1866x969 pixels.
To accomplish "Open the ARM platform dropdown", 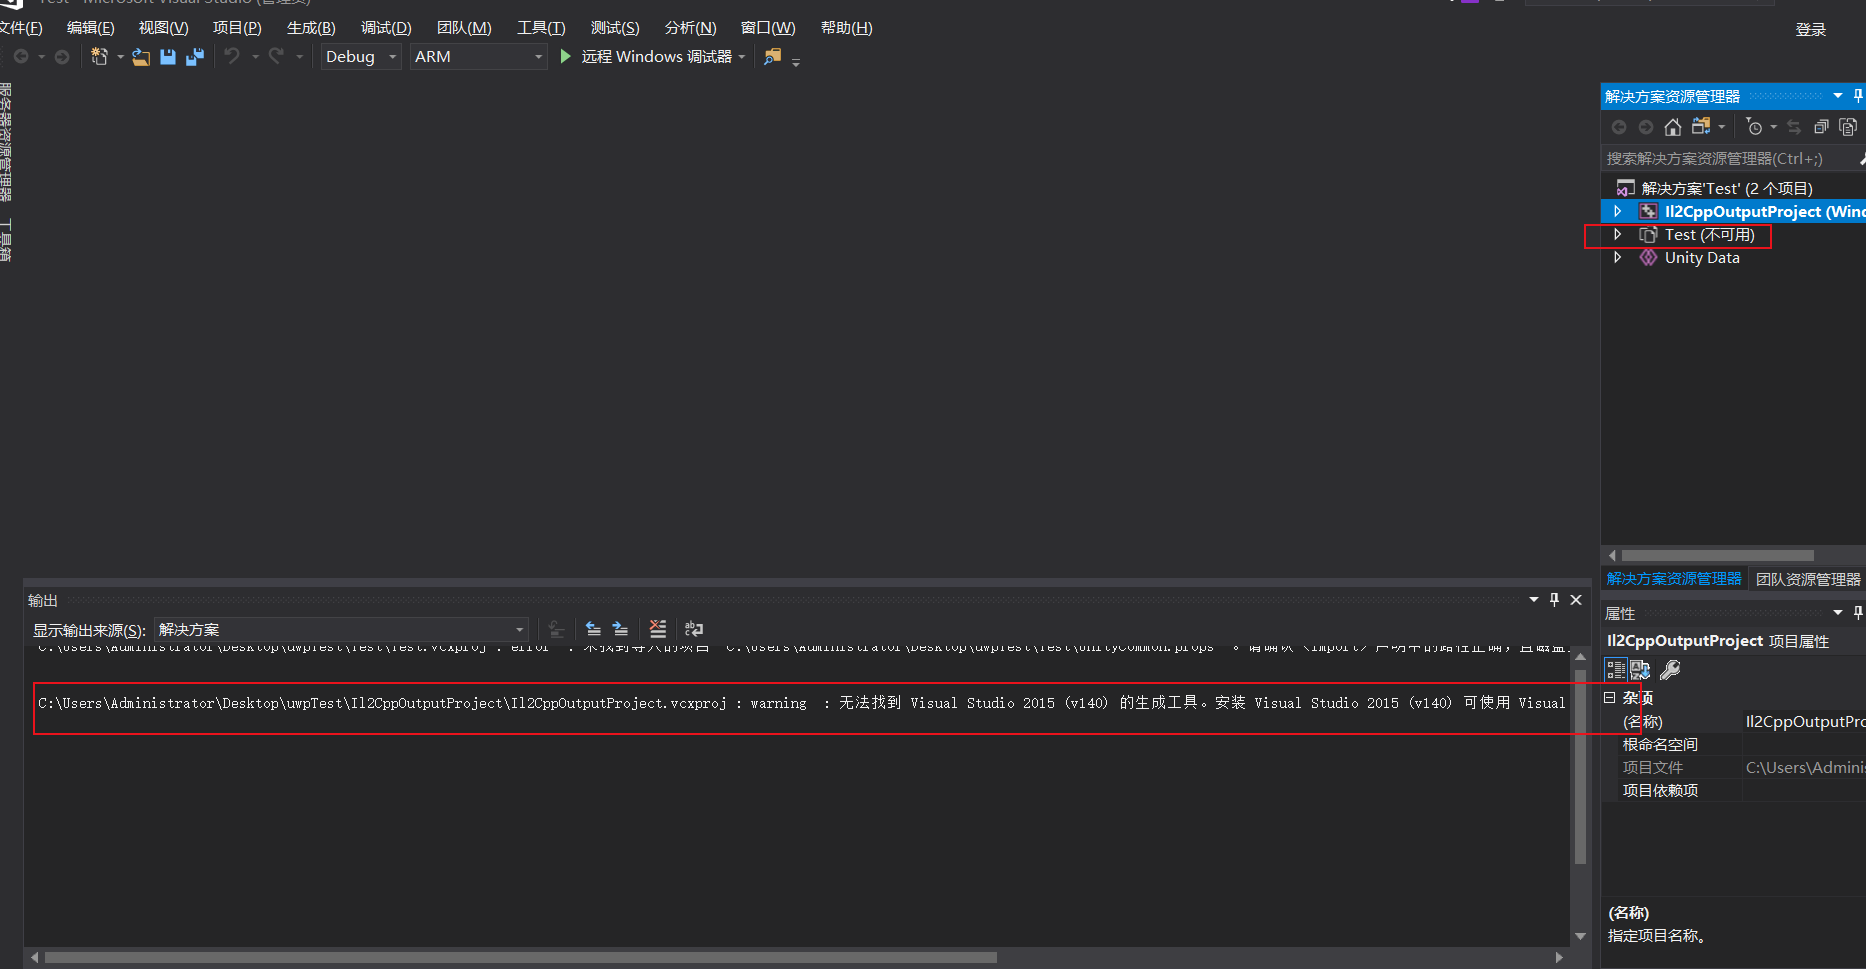I will click(x=479, y=57).
